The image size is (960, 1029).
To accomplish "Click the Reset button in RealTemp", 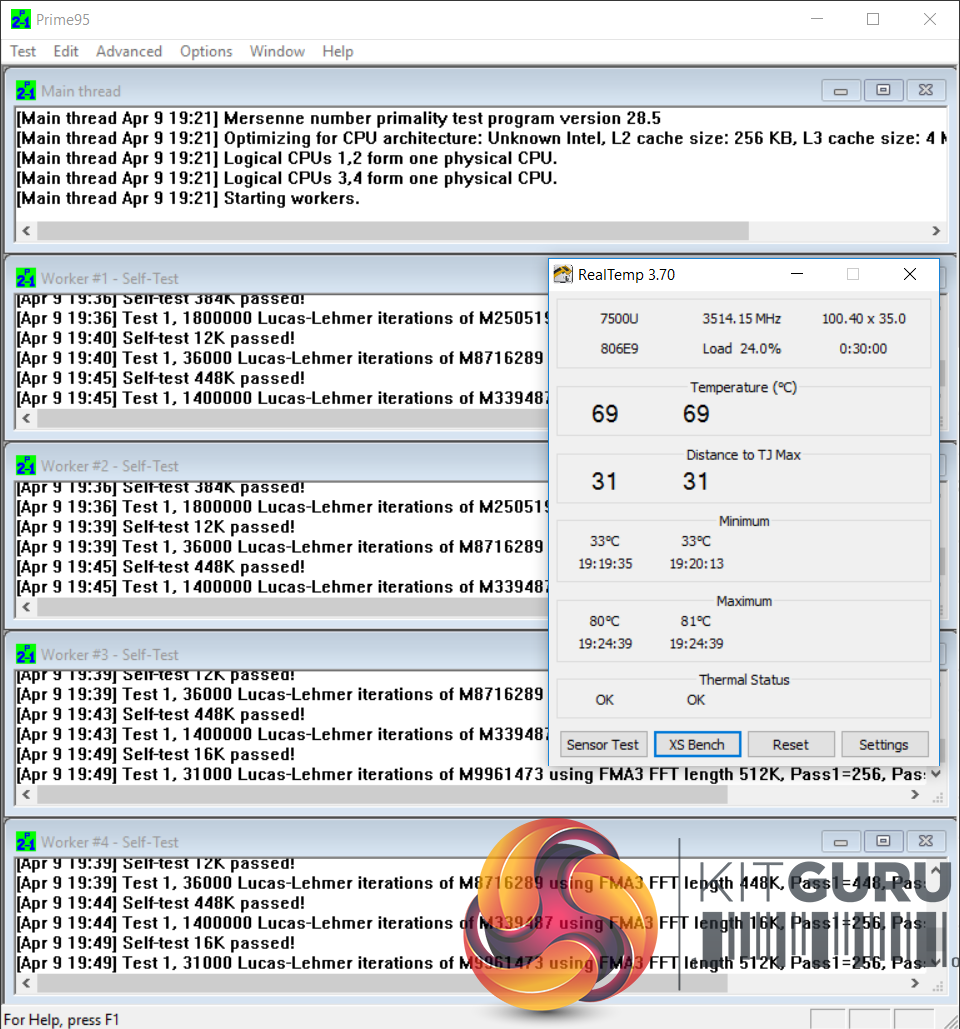I will point(791,745).
